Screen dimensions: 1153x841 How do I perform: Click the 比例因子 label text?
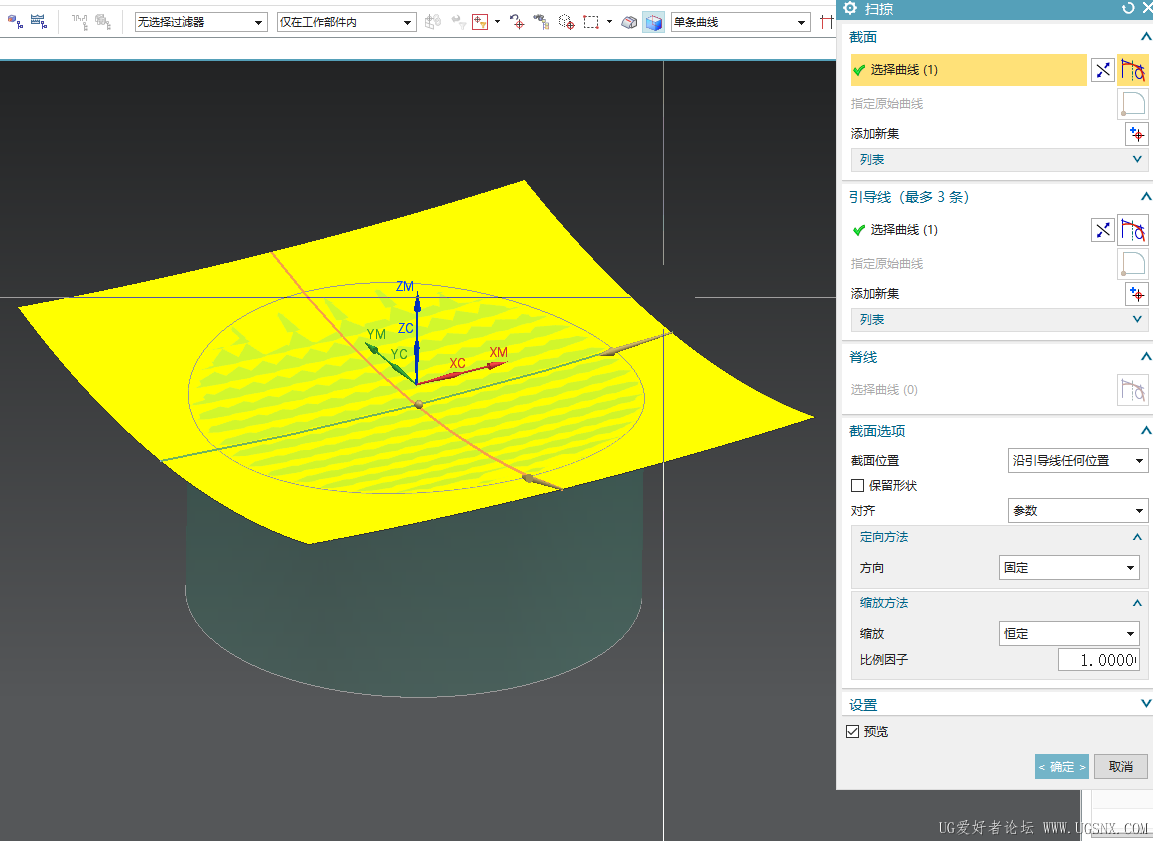(x=884, y=660)
